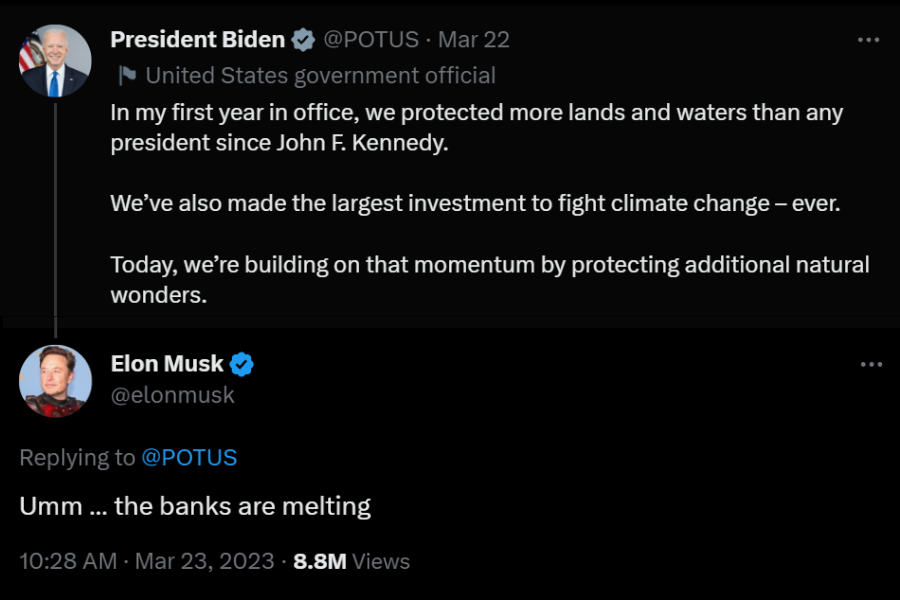Open President Biden's profile picture
This screenshot has height=600, width=900.
point(55,61)
